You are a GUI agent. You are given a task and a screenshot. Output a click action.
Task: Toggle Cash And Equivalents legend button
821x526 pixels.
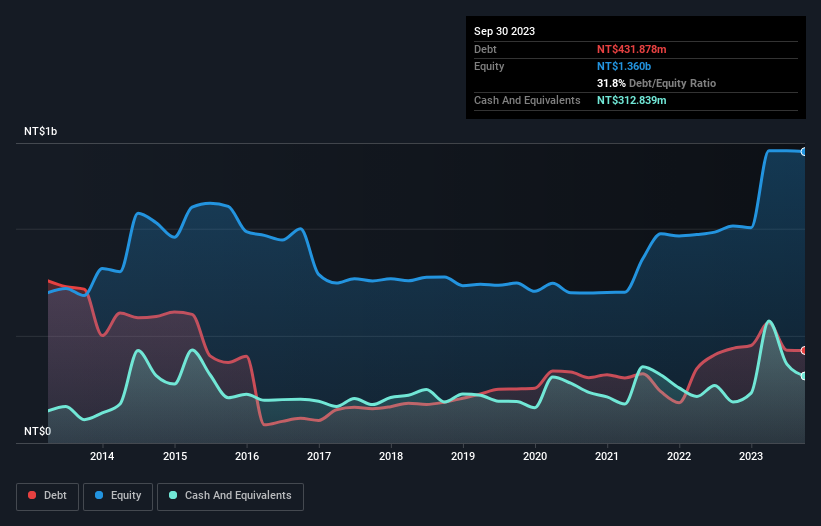coord(230,496)
